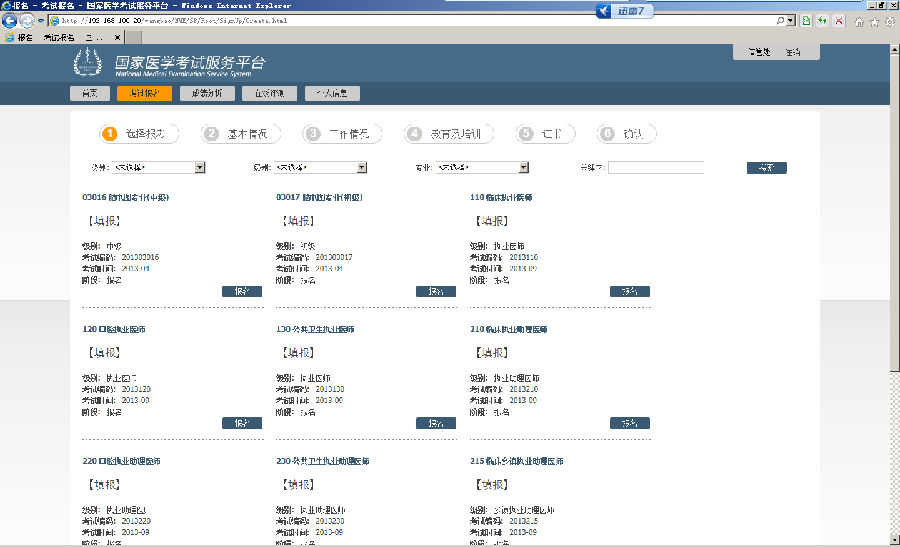This screenshot has width=900, height=547.
Task: Select step 3 工作情况 indicator
Action: click(343, 134)
